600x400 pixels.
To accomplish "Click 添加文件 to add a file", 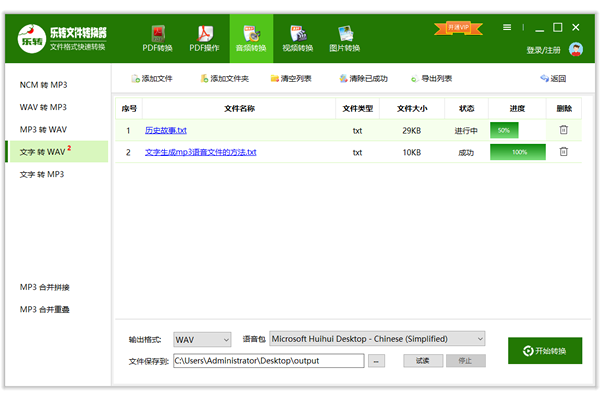I will [151, 78].
